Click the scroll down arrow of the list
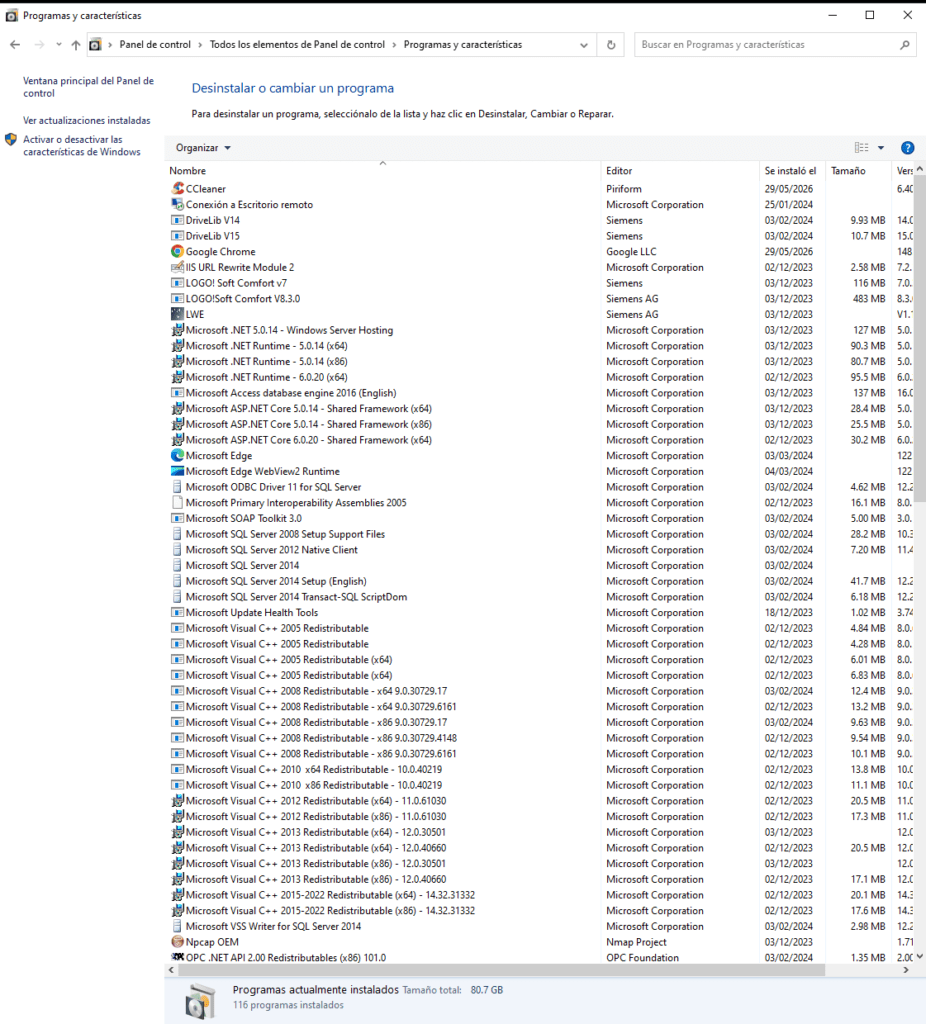 (919, 957)
